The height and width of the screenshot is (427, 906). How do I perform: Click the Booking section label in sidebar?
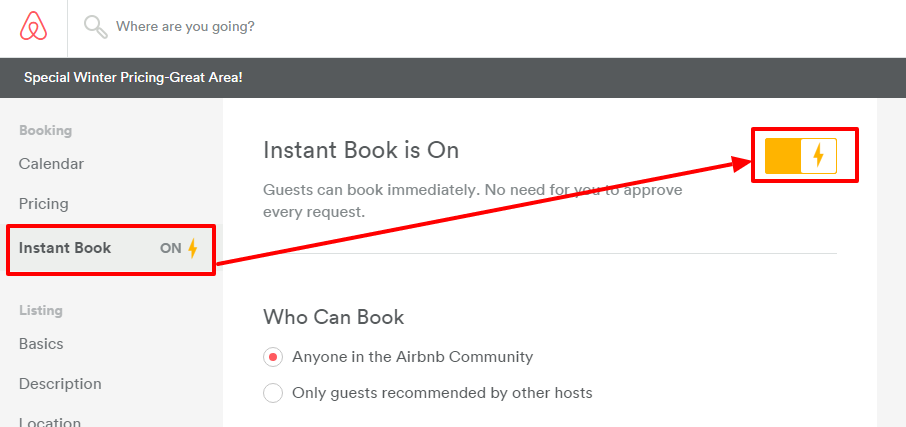coord(45,131)
